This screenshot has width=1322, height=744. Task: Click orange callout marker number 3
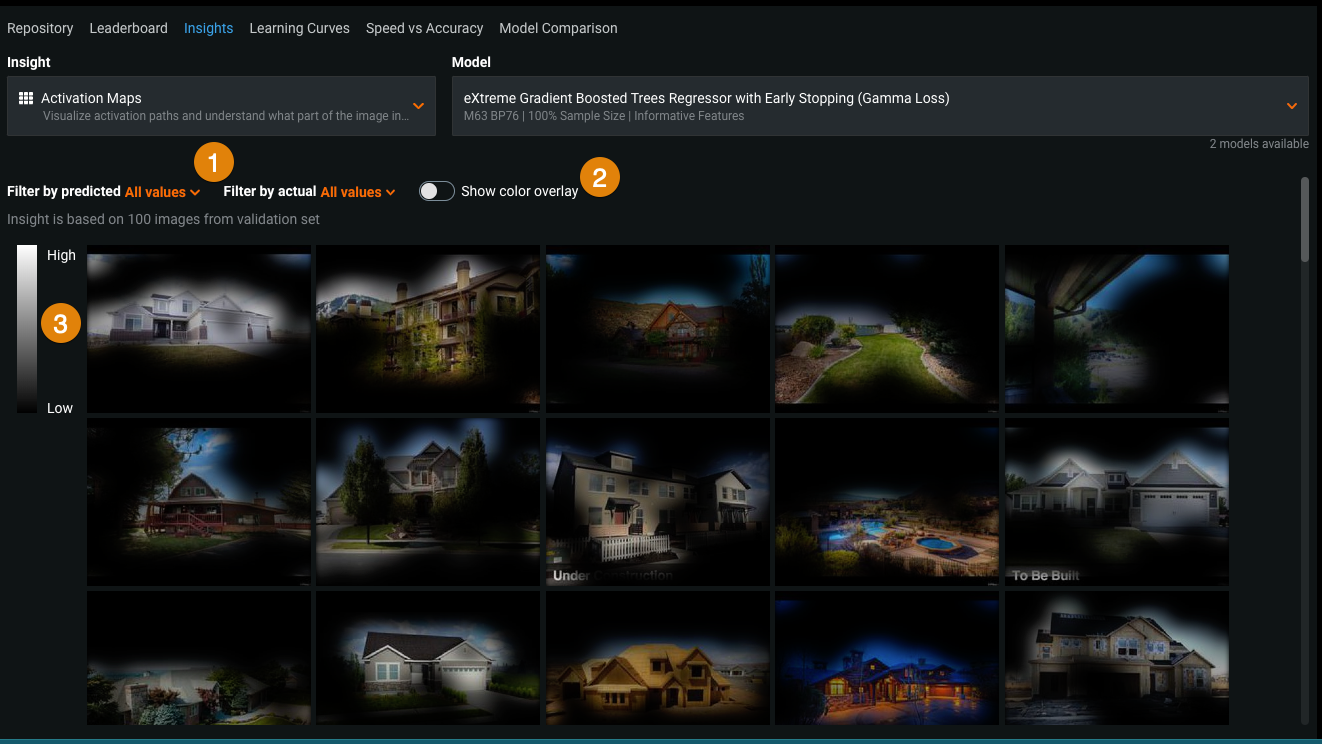[x=61, y=323]
